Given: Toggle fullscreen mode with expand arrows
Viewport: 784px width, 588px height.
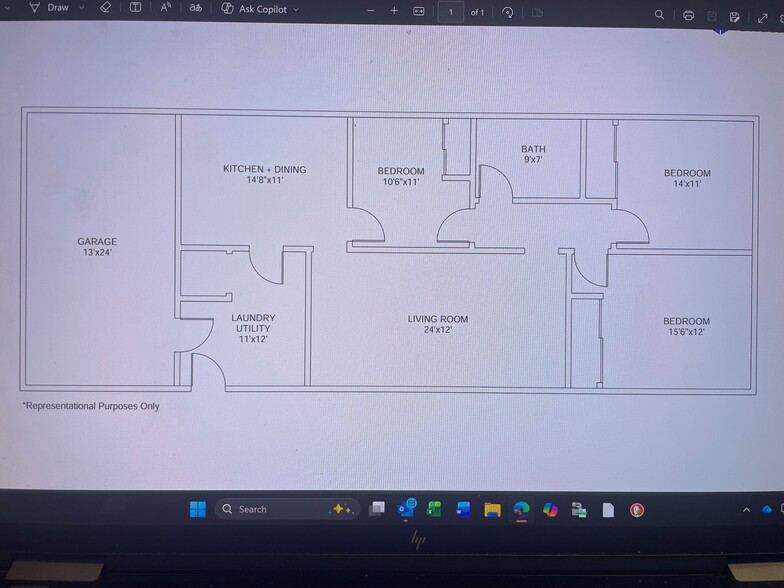Looking at the screenshot, I should pyautogui.click(x=764, y=17).
